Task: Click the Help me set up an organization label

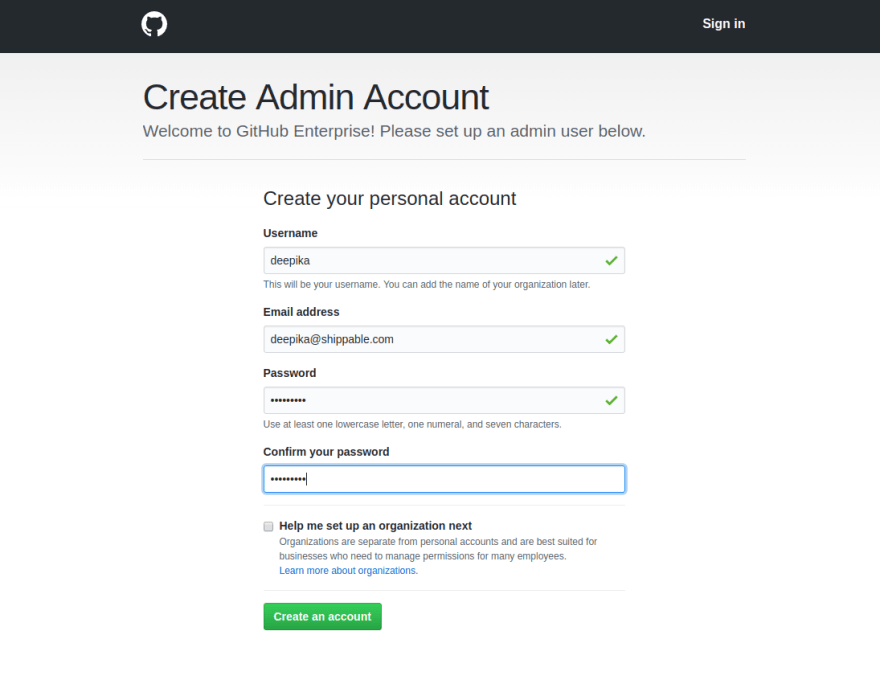Action: [375, 526]
